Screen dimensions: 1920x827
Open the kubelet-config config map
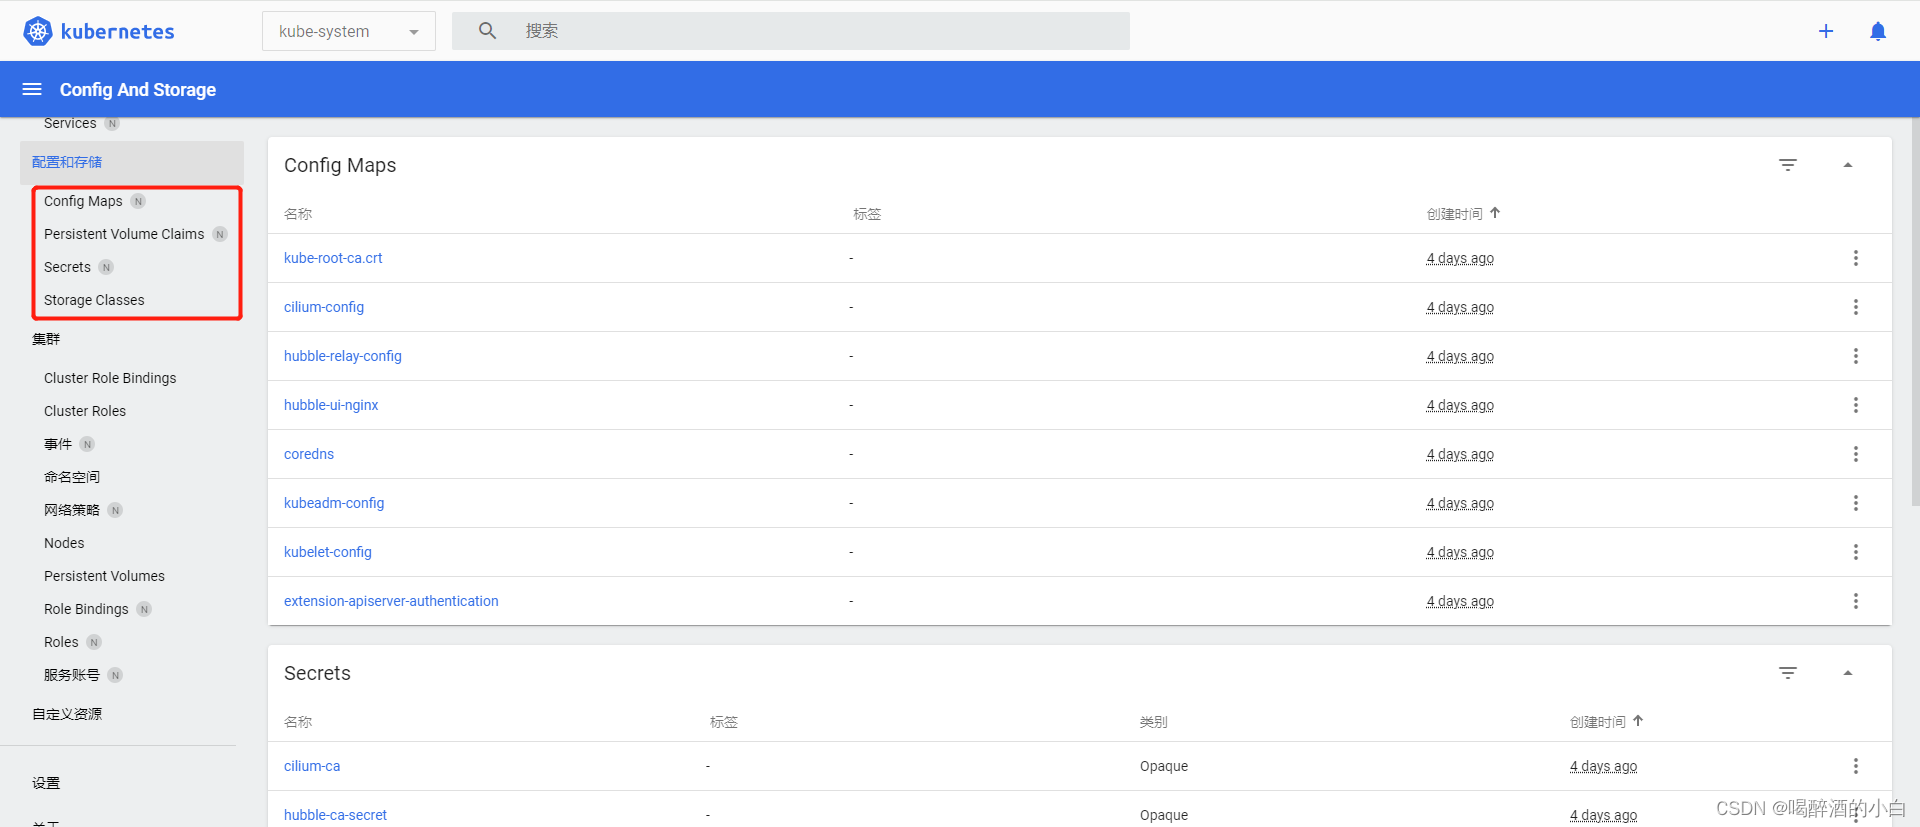[328, 552]
